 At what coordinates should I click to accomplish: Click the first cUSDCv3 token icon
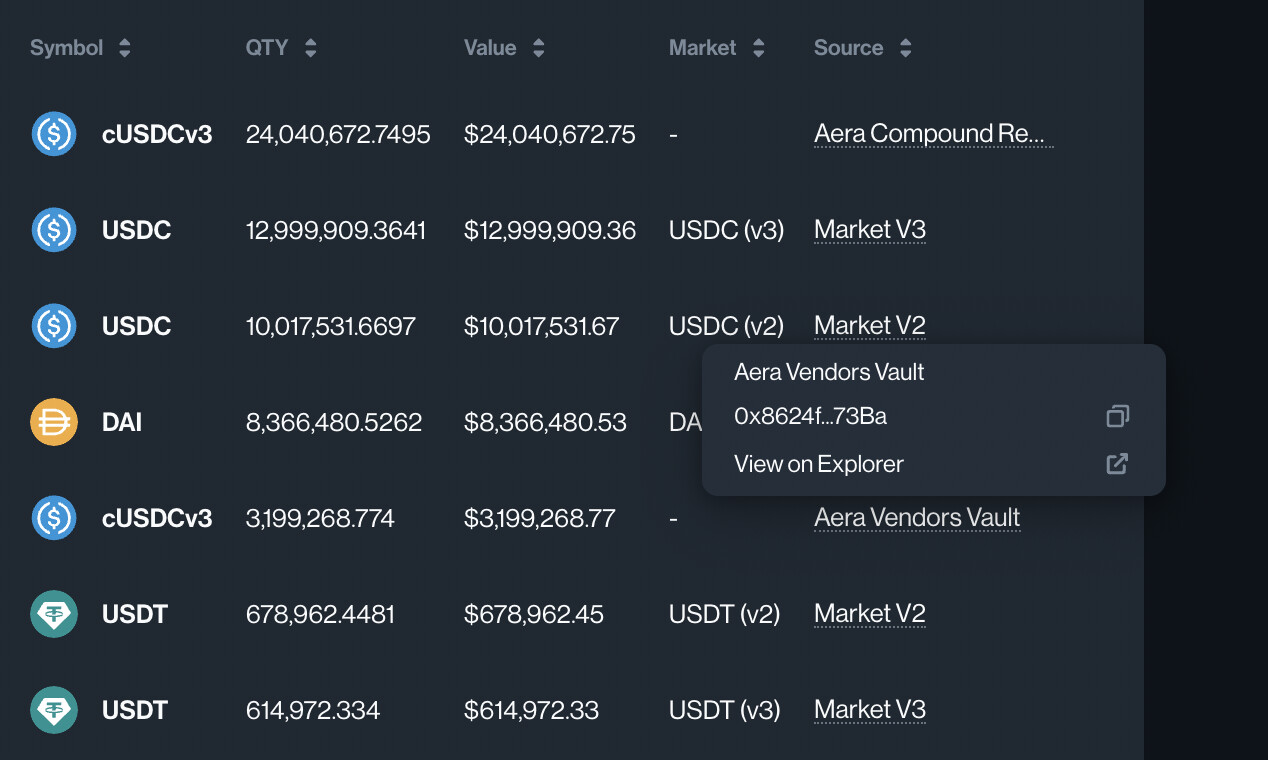[54, 134]
